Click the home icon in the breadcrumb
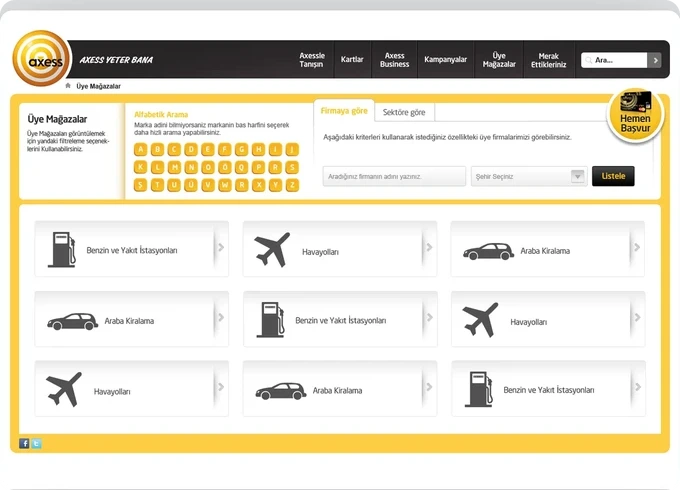The image size is (680, 490). tap(68, 86)
